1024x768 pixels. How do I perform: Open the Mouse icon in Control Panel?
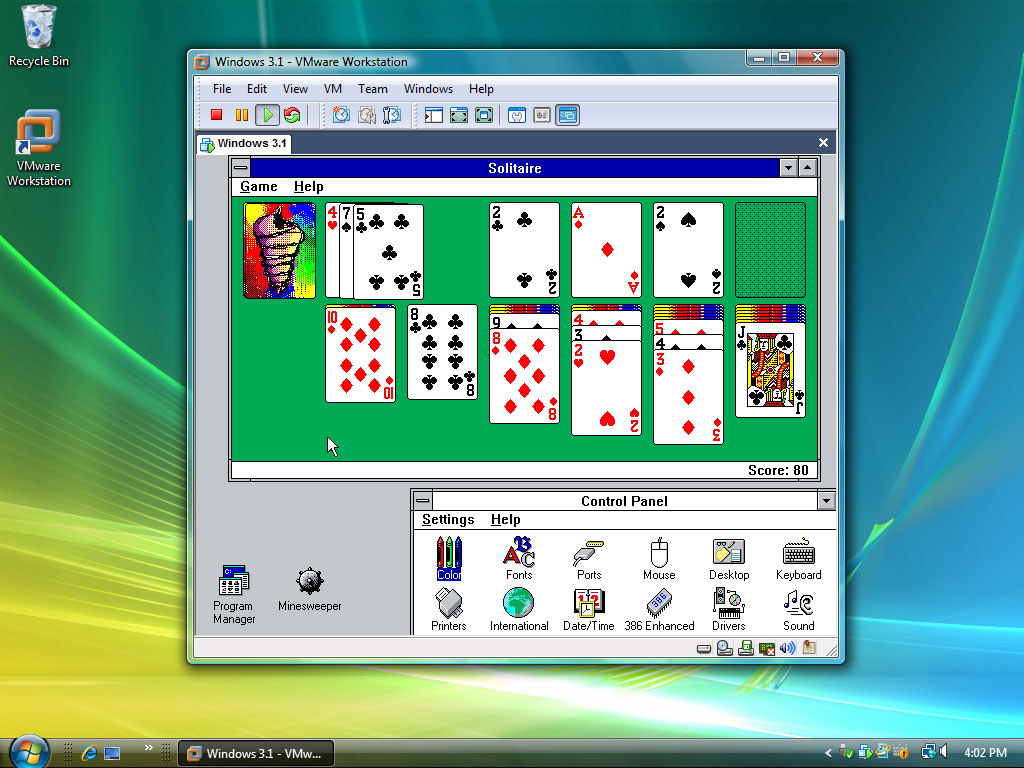coord(659,558)
